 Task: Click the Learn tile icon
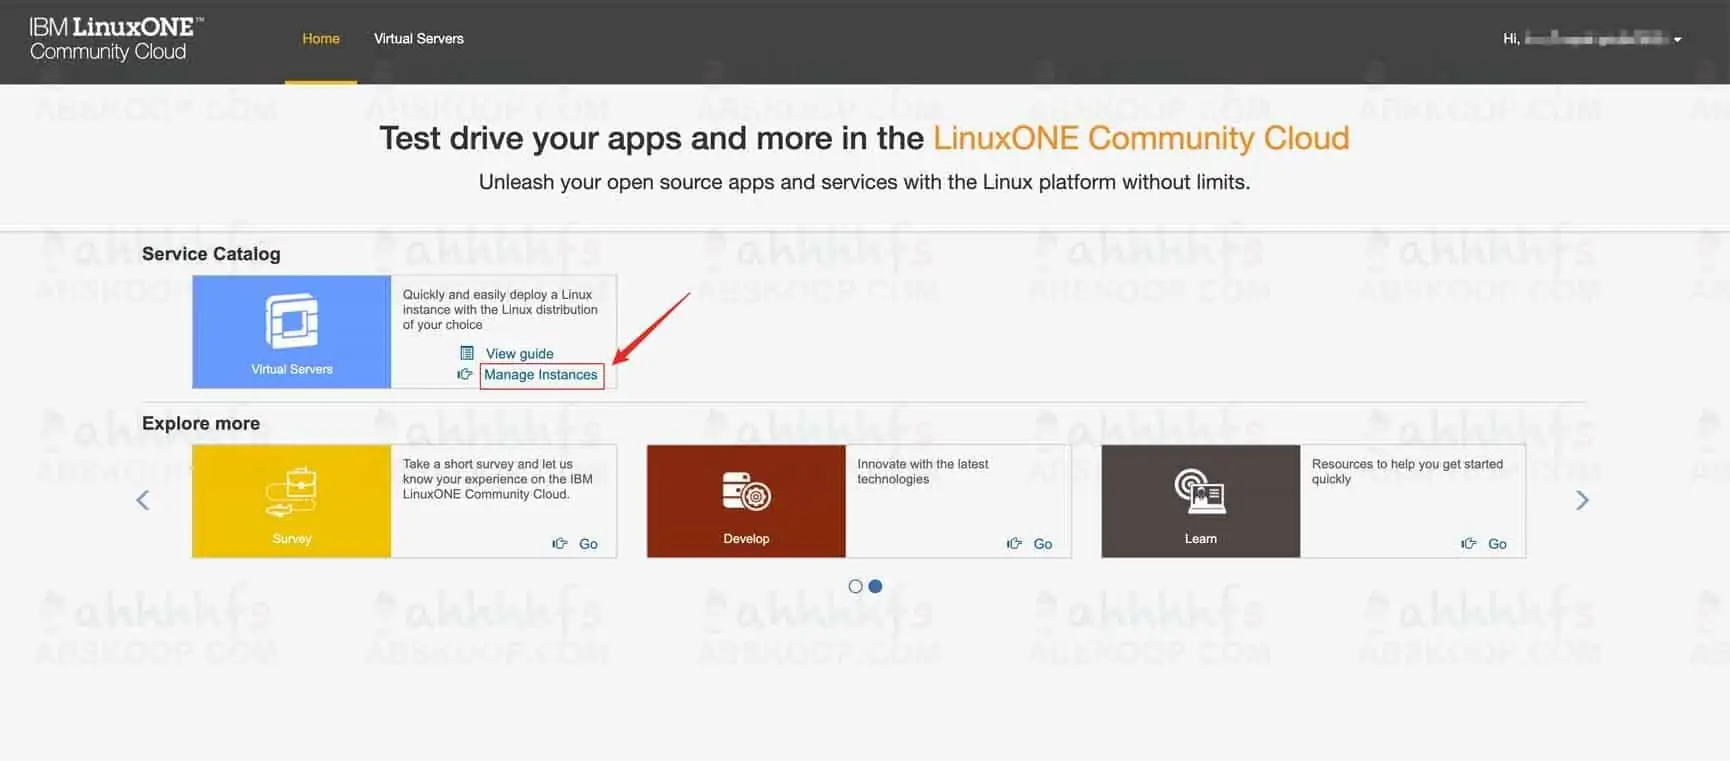(1200, 491)
